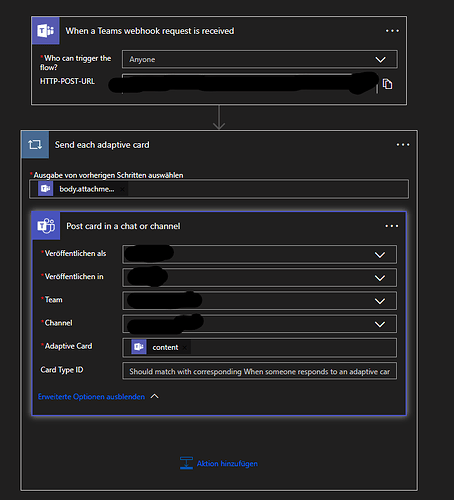Click the 'Aktion hinzufügen' insert step icon
454x500 pixels.
pos(186,463)
